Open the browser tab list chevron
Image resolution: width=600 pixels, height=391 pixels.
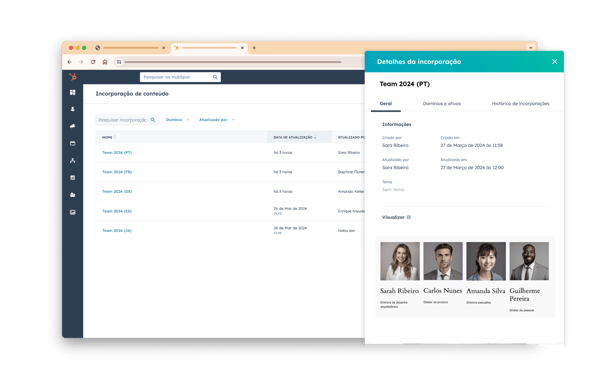[x=531, y=48]
